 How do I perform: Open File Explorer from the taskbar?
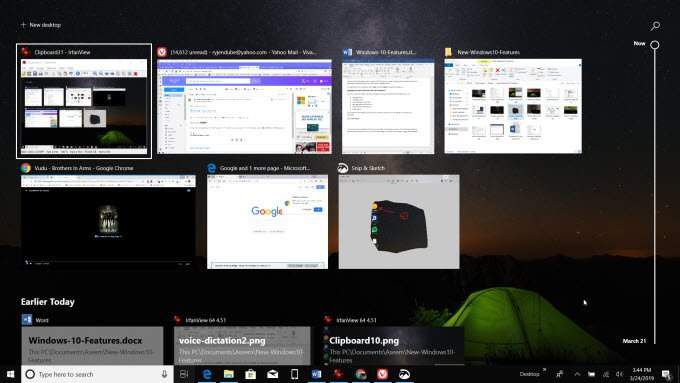229,374
